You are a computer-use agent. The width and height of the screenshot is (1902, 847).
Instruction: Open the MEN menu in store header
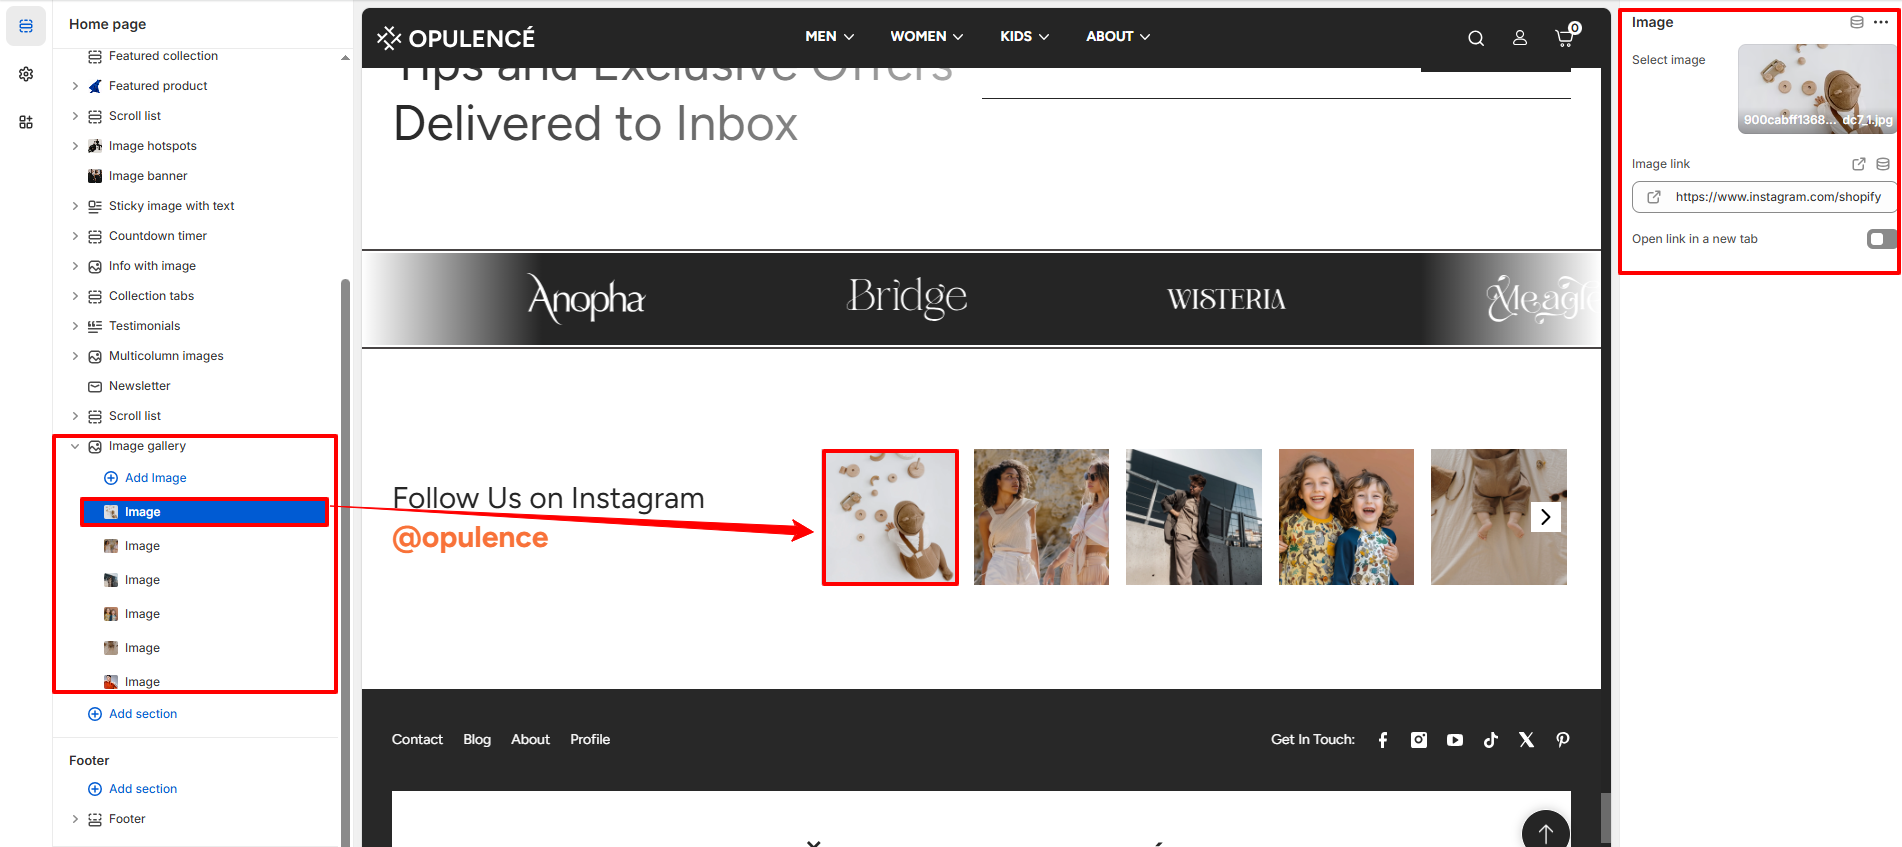[830, 36]
